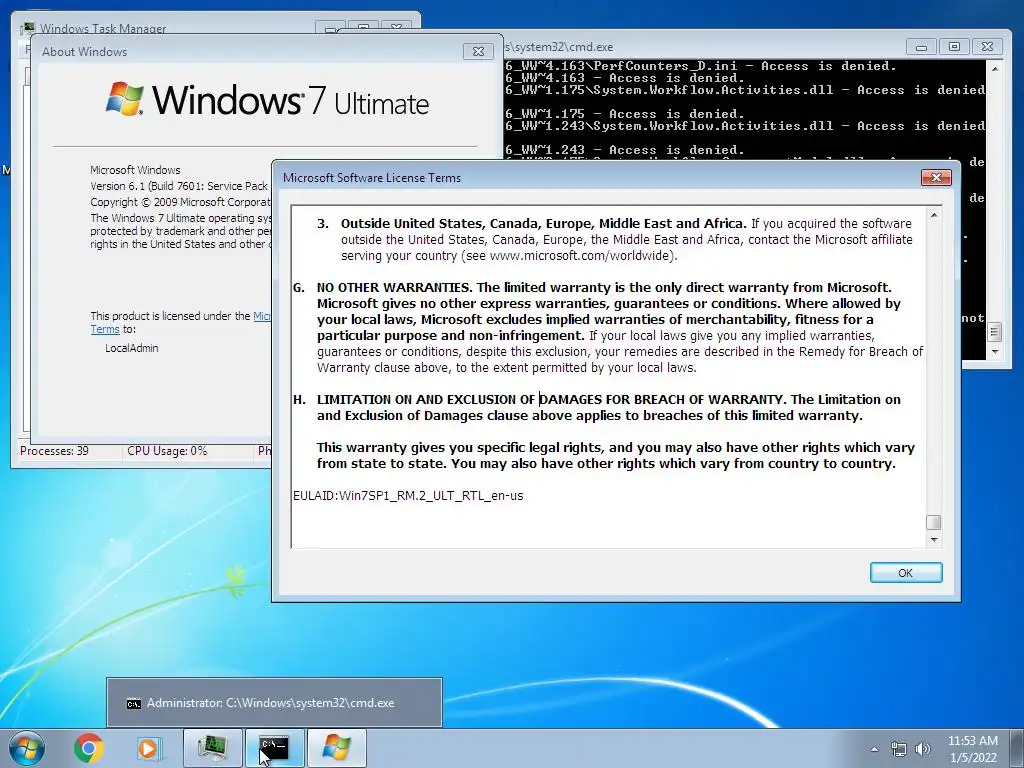Click 'Outside United States, Canada' clause heading
Screen dimensions: 1024x768
(x=543, y=223)
